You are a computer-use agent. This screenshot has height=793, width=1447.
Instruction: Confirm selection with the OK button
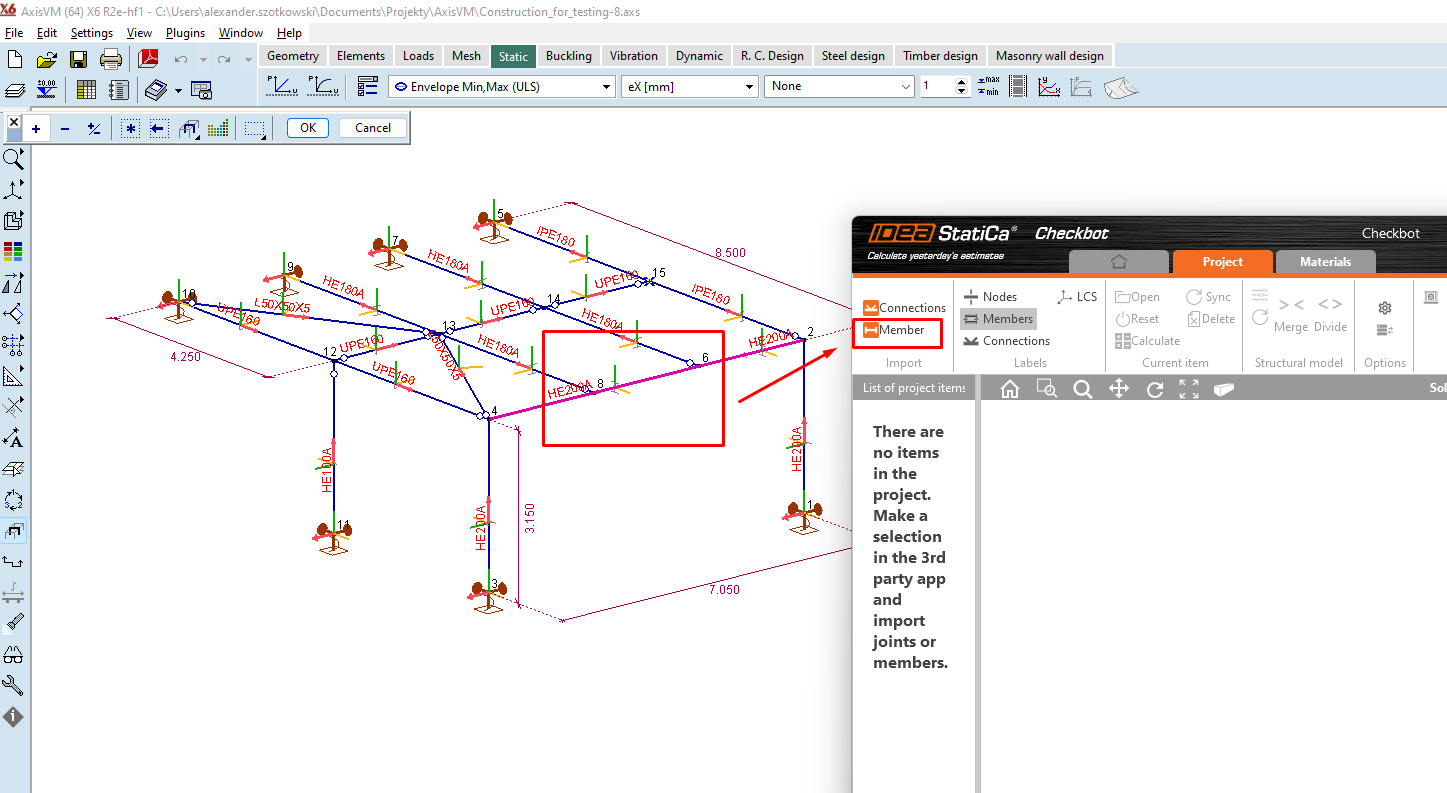click(307, 127)
